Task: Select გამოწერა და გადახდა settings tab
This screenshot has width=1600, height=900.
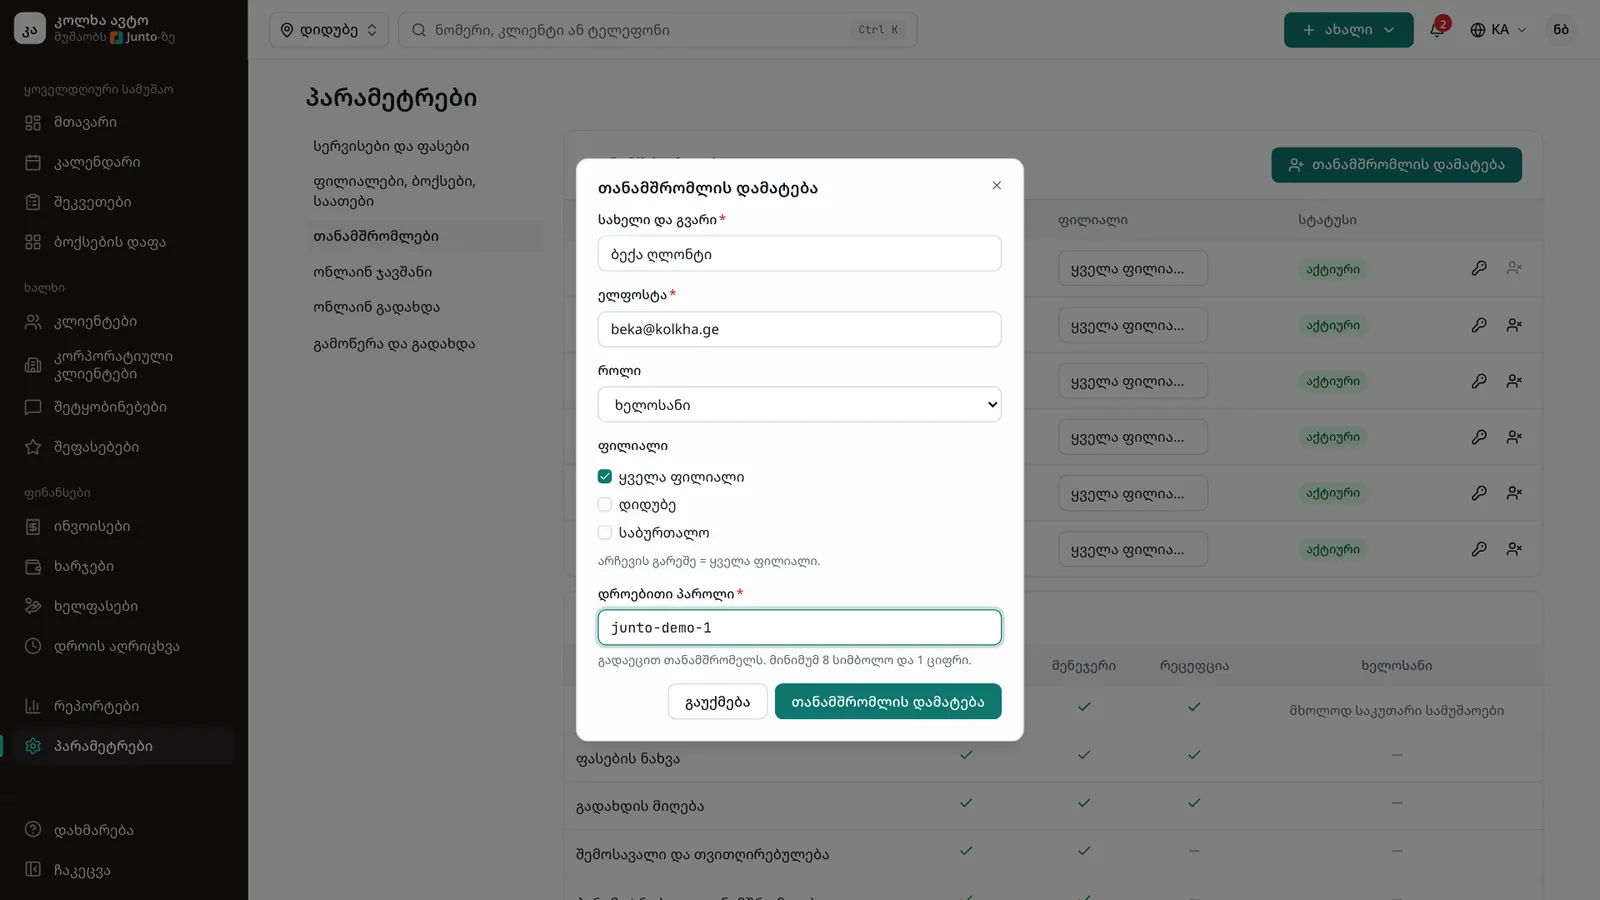Action: (394, 344)
